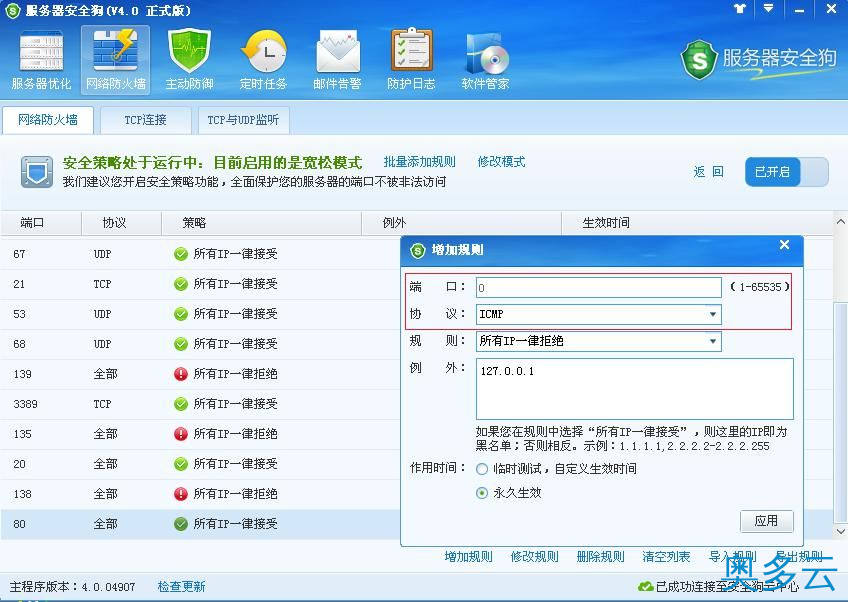This screenshot has width=848, height=602.
Task: Click the cloud connection status icon in status bar
Action: 645,586
